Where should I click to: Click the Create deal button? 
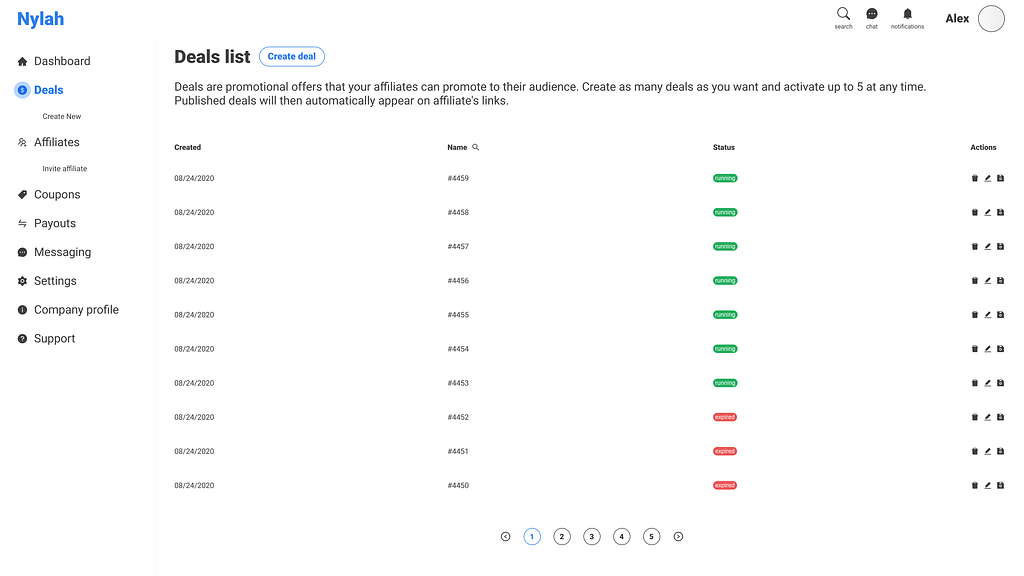point(292,57)
